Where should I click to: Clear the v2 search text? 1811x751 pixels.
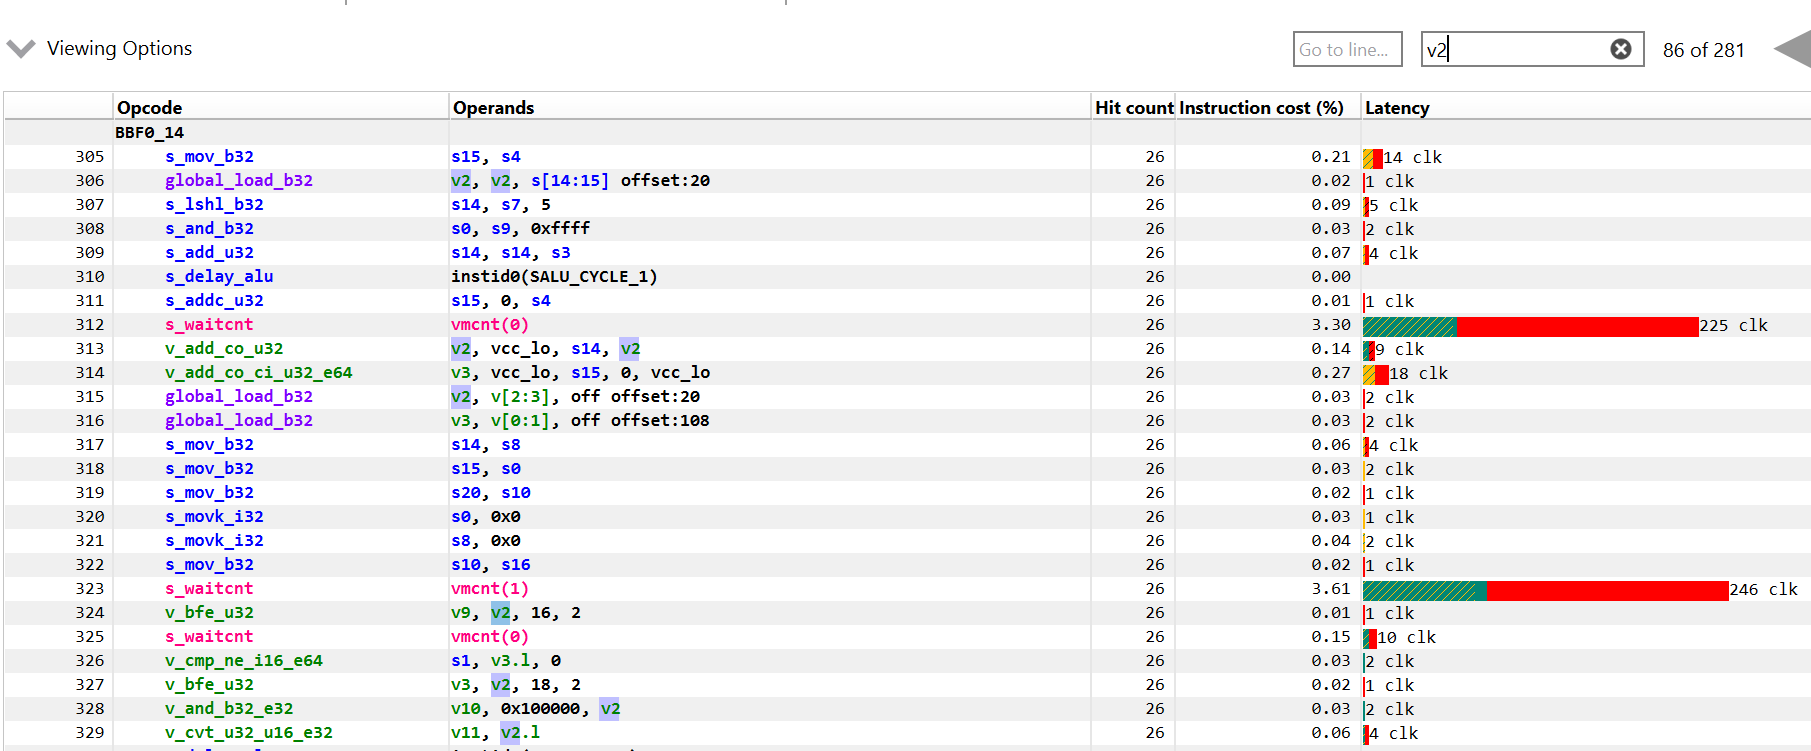(1620, 49)
